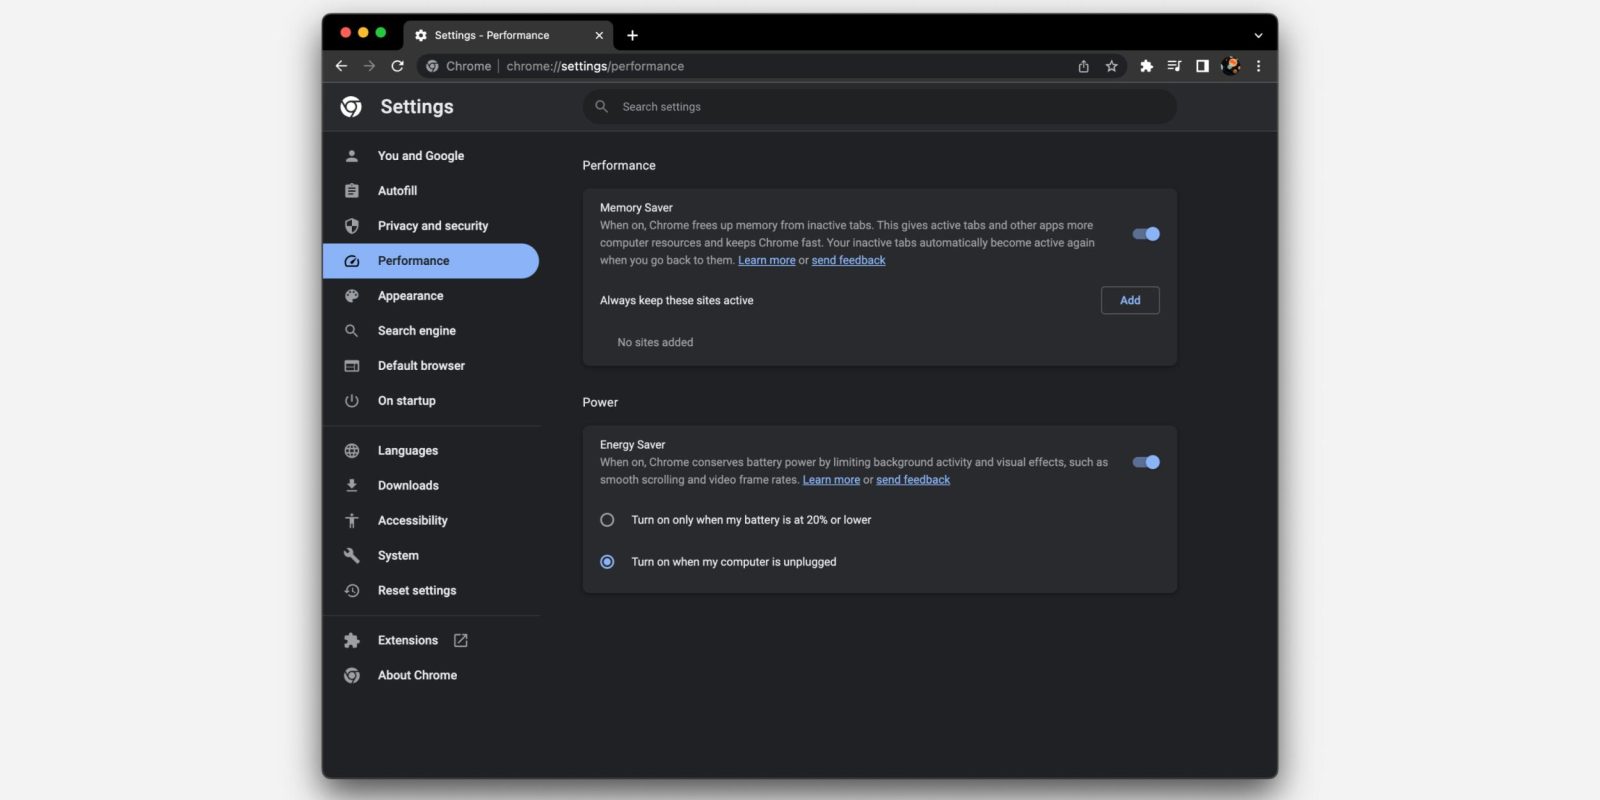Turn off the Energy Saver toggle

(1146, 462)
